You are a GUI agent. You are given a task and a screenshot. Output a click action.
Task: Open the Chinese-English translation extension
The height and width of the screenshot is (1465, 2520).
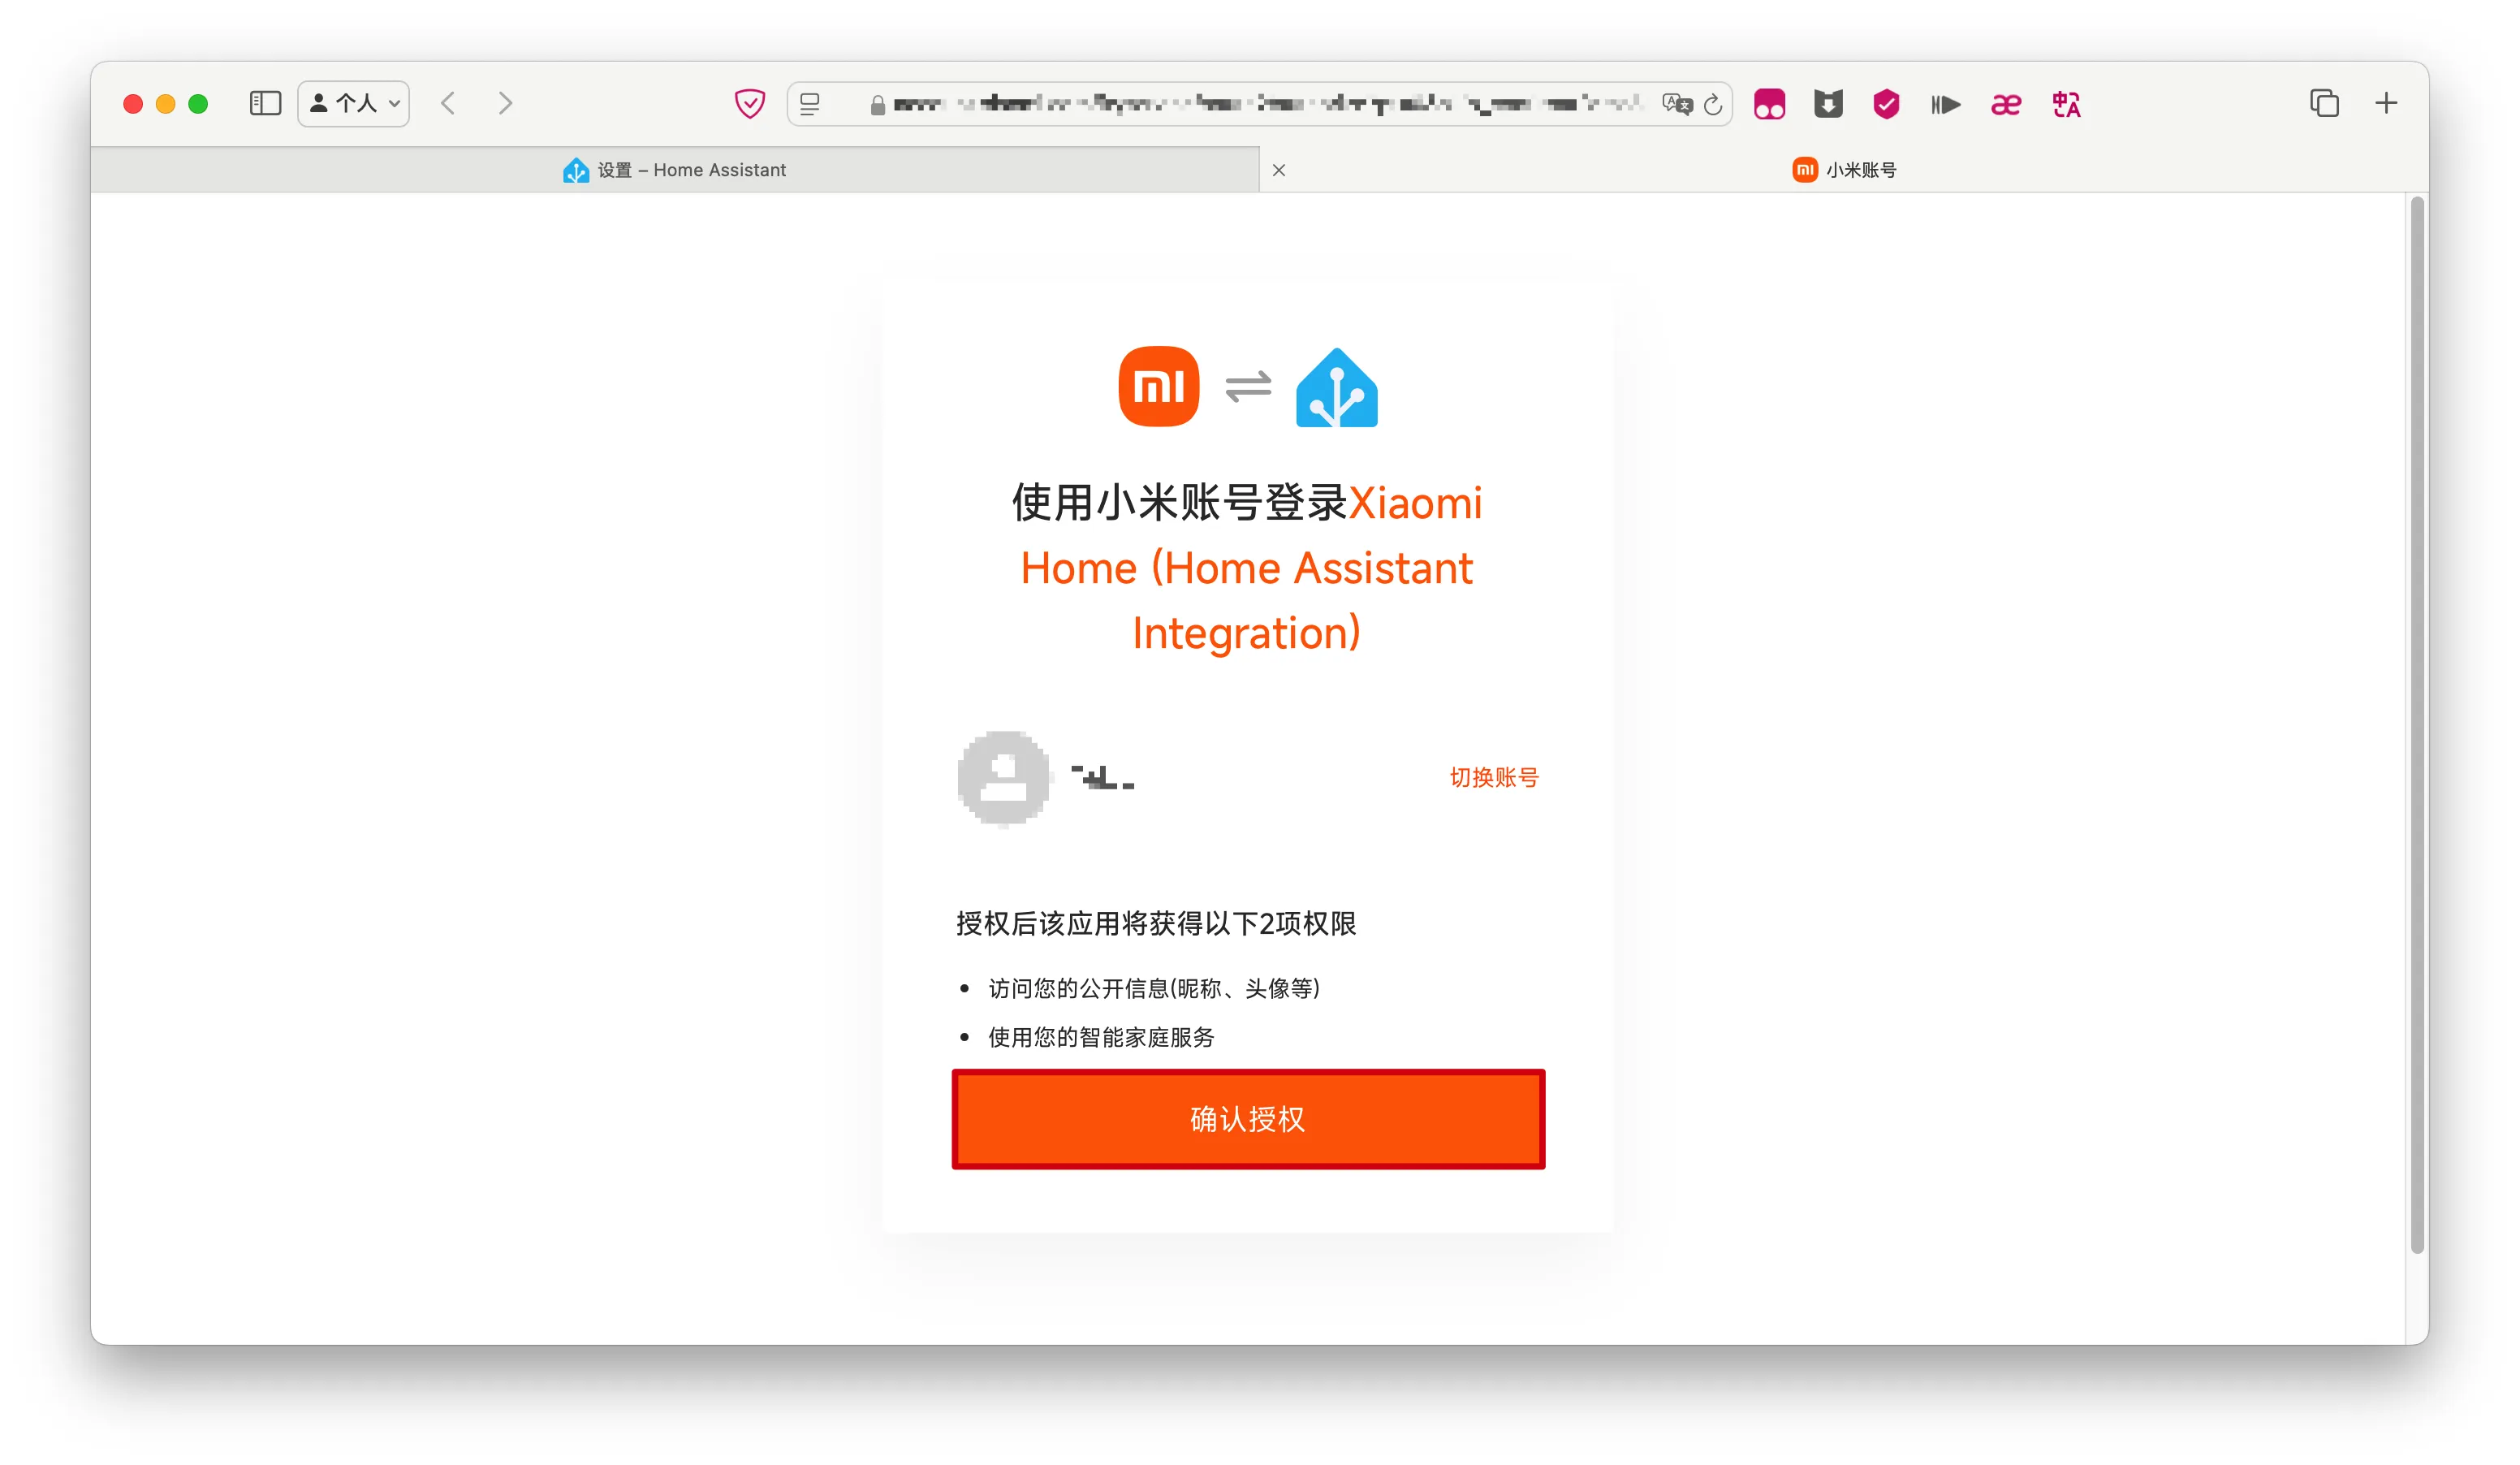click(x=2067, y=104)
